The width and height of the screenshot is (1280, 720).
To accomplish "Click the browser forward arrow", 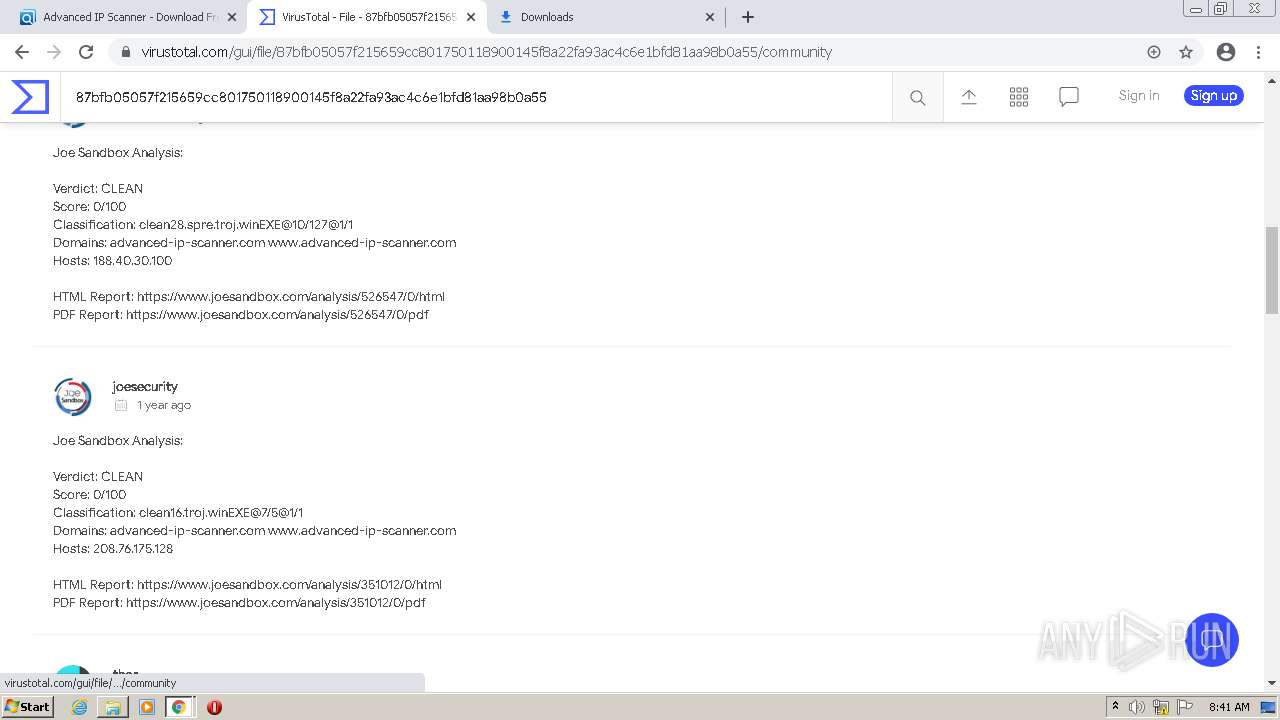I will pos(54,52).
